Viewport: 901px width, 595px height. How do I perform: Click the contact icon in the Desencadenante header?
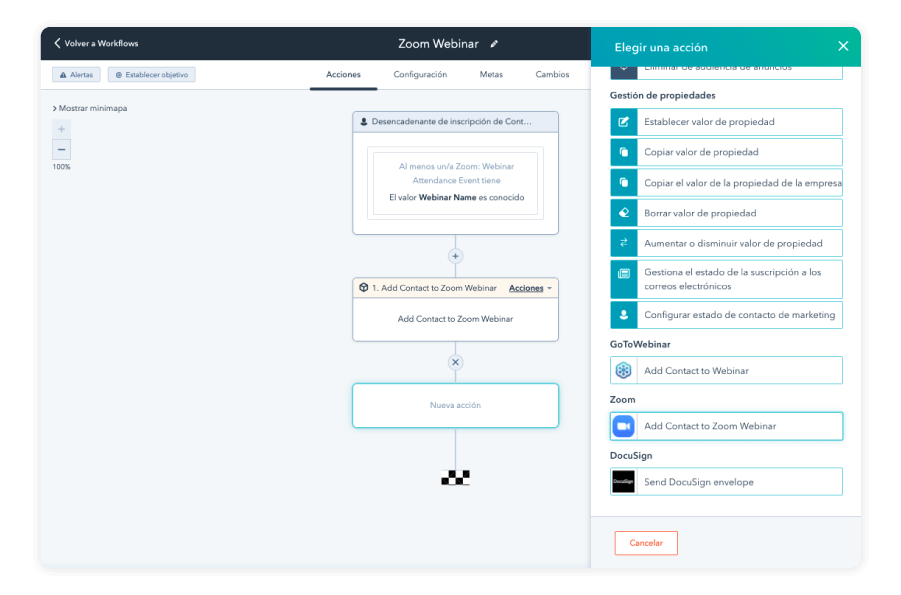[x=364, y=122]
